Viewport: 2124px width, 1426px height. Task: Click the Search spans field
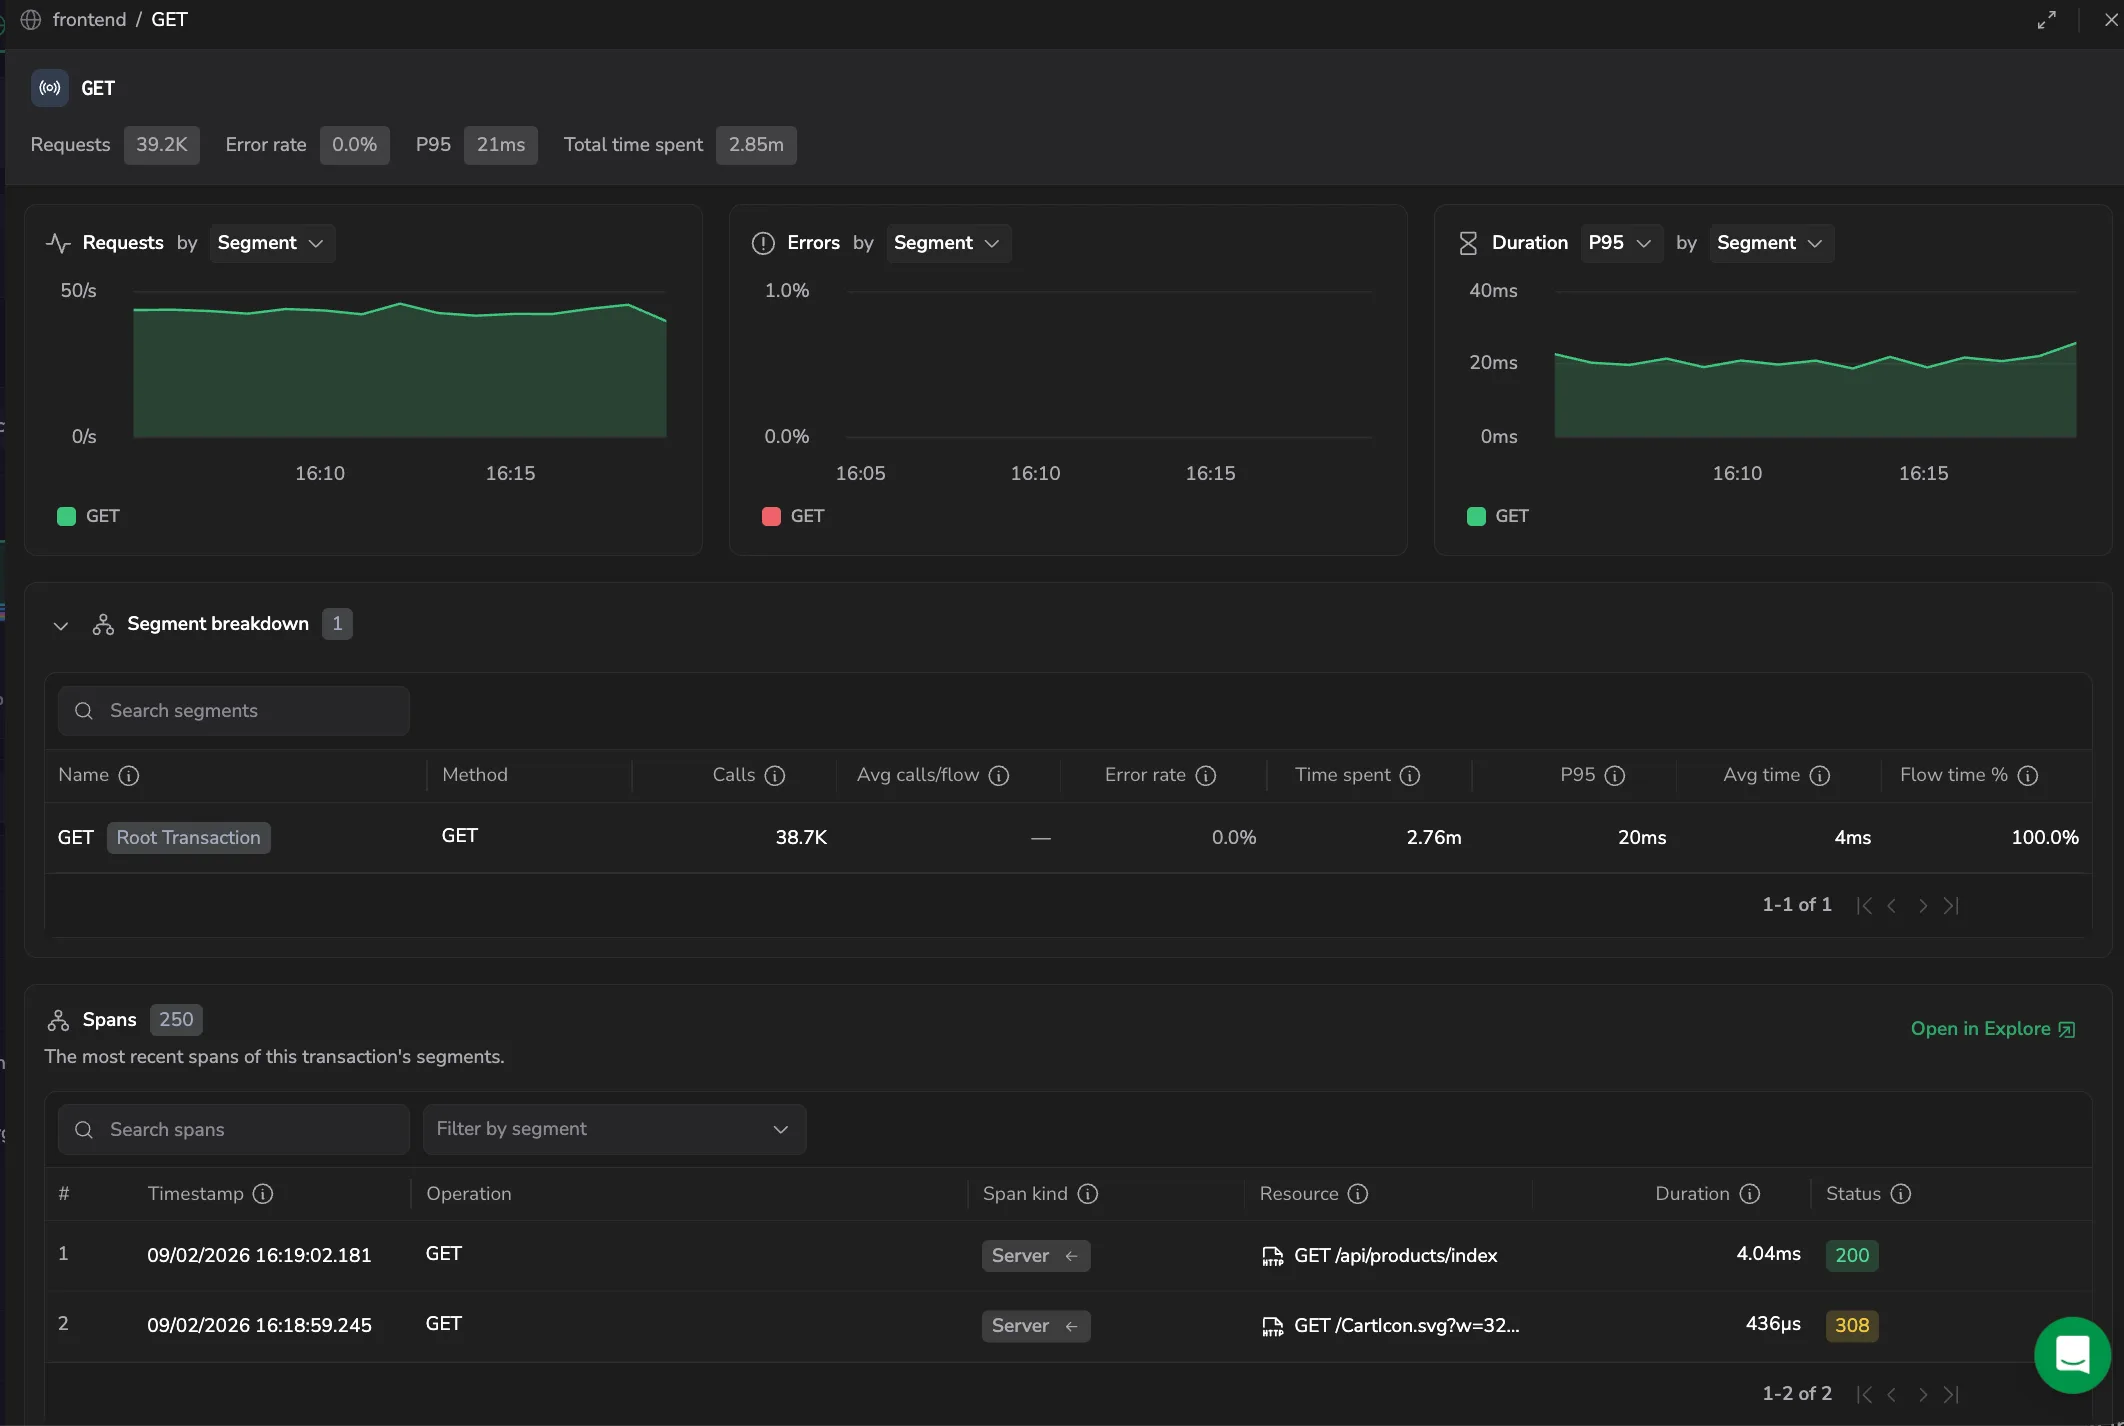click(234, 1129)
